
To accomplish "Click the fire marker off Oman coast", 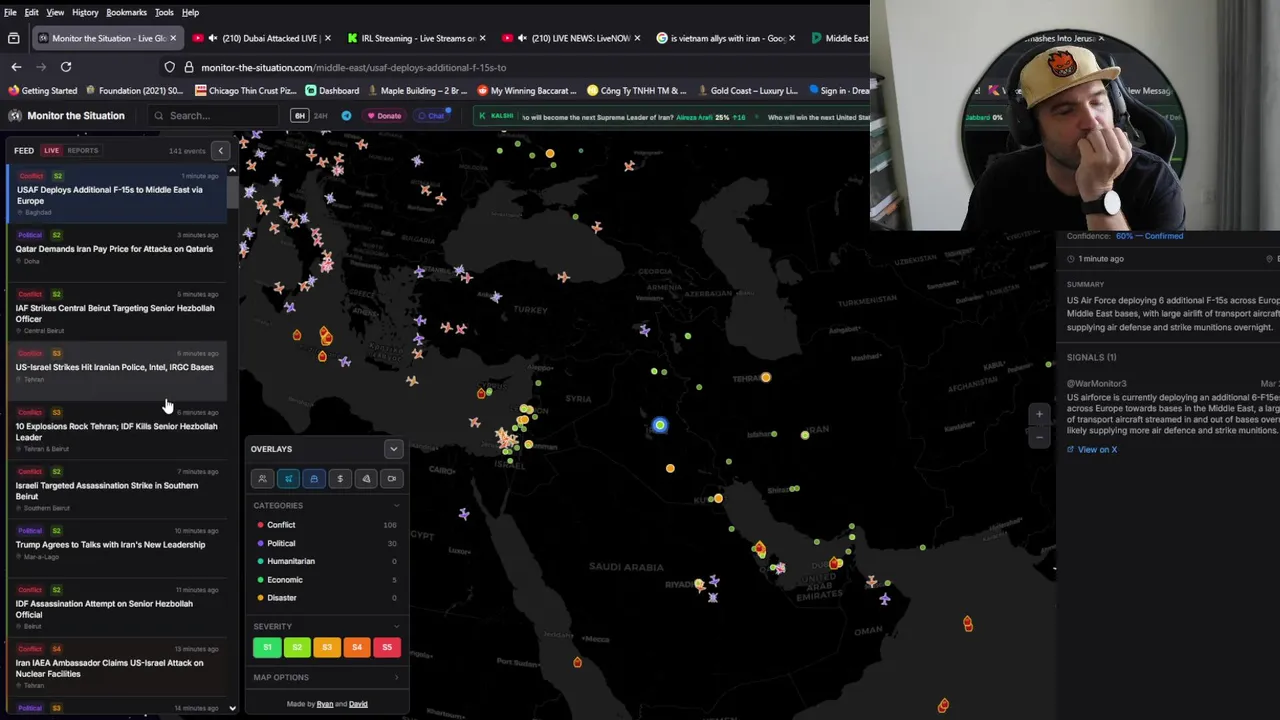I will (967, 623).
